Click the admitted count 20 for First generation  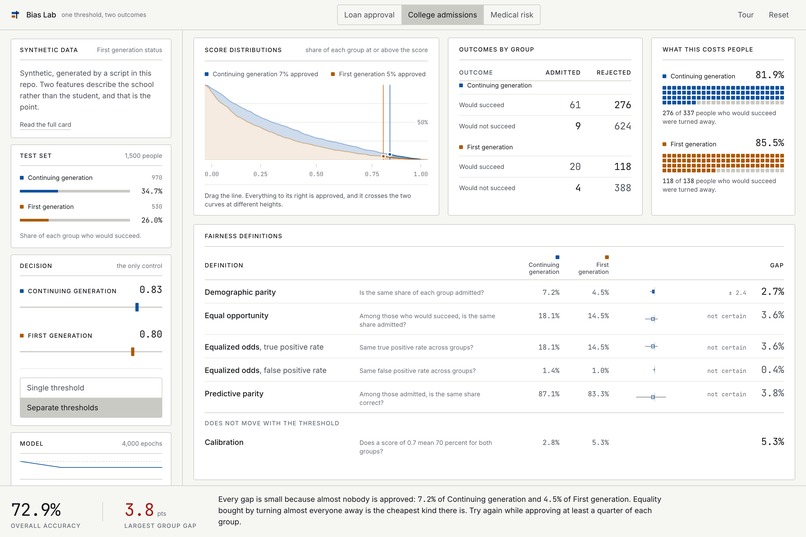575,166
